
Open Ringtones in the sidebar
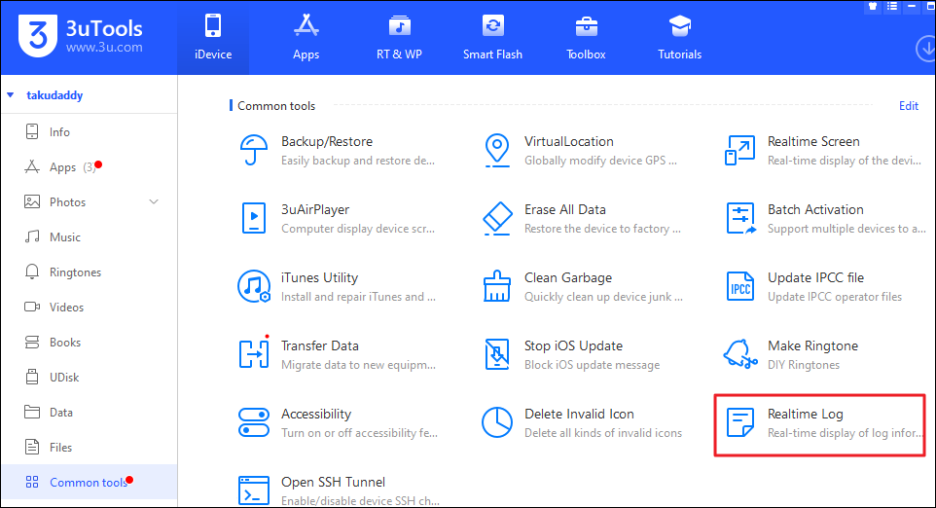(89, 272)
